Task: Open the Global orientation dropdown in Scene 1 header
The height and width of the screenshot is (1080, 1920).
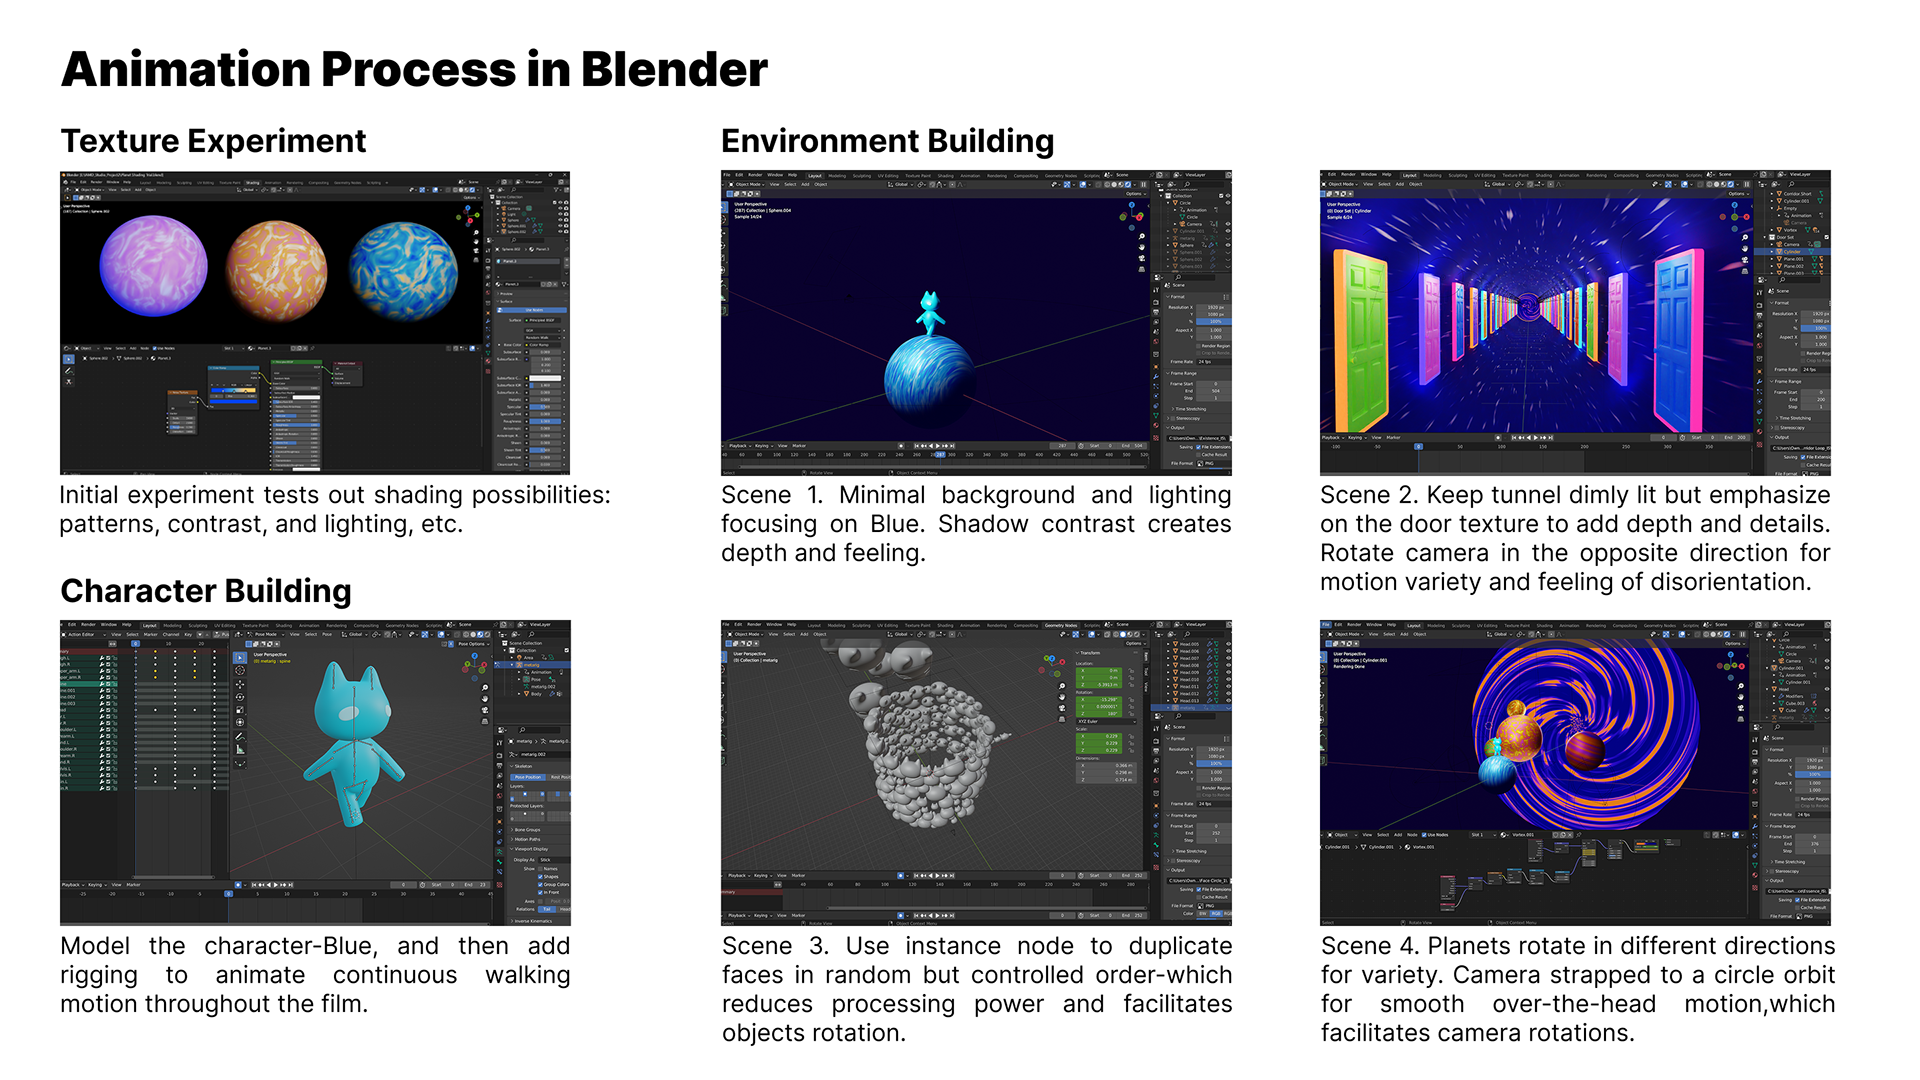Action: click(x=901, y=184)
